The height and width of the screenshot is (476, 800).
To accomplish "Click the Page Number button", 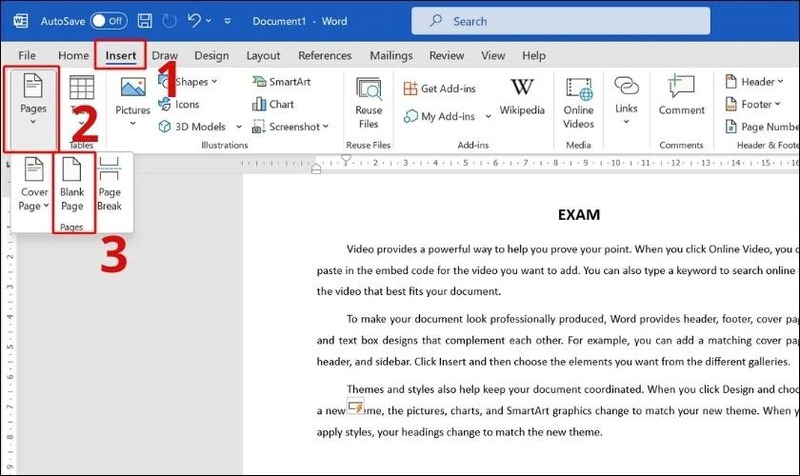I will [x=762, y=127].
